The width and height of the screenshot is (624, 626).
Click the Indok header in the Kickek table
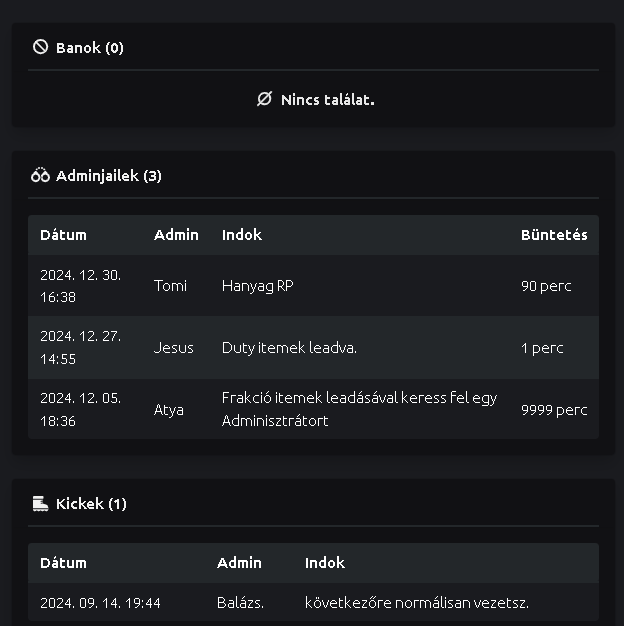tap(324, 563)
